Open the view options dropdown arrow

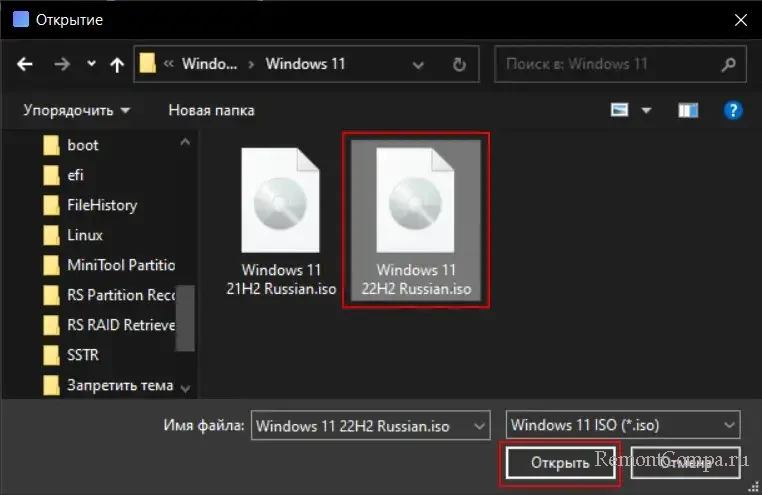click(646, 111)
